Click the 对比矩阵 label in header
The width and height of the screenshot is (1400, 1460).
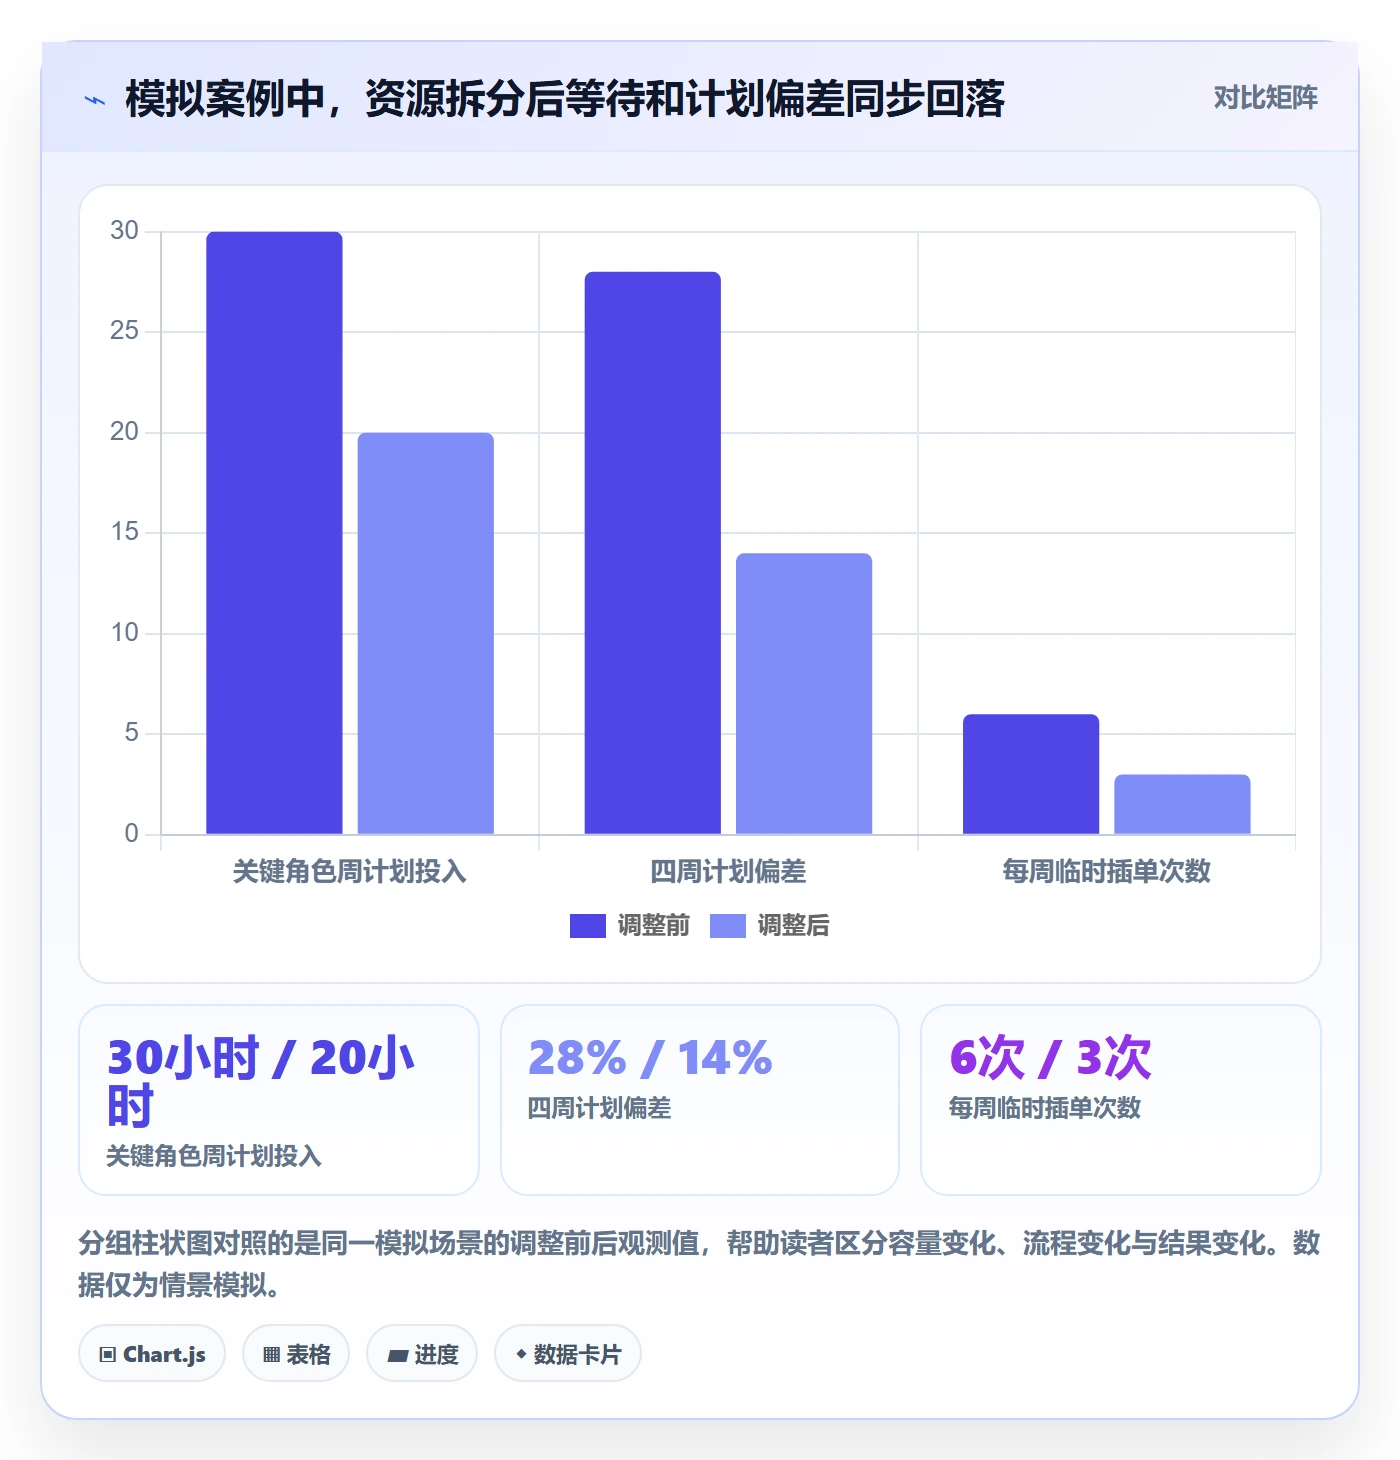coord(1265,98)
